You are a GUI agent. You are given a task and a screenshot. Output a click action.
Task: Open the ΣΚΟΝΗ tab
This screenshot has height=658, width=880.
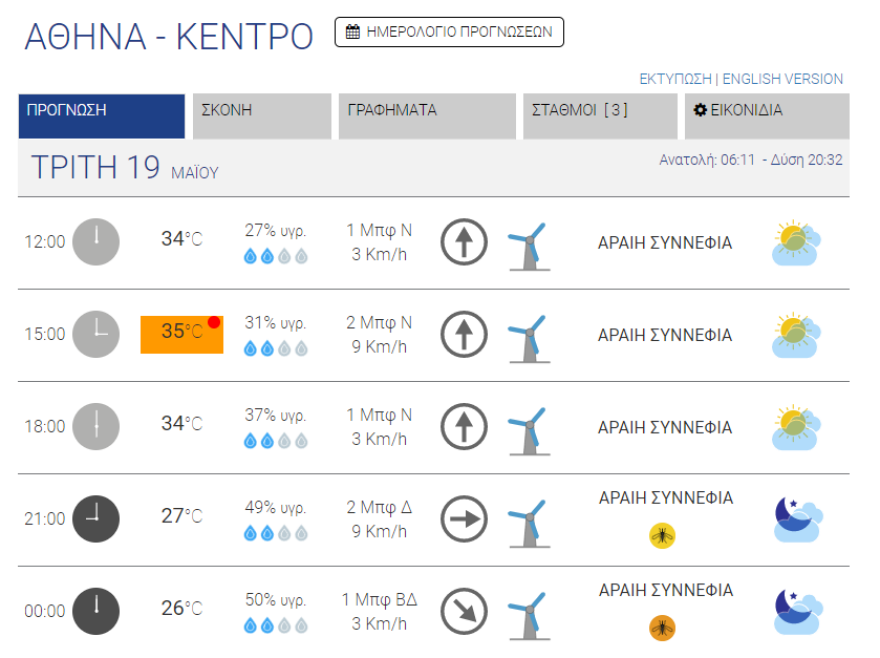point(262,116)
